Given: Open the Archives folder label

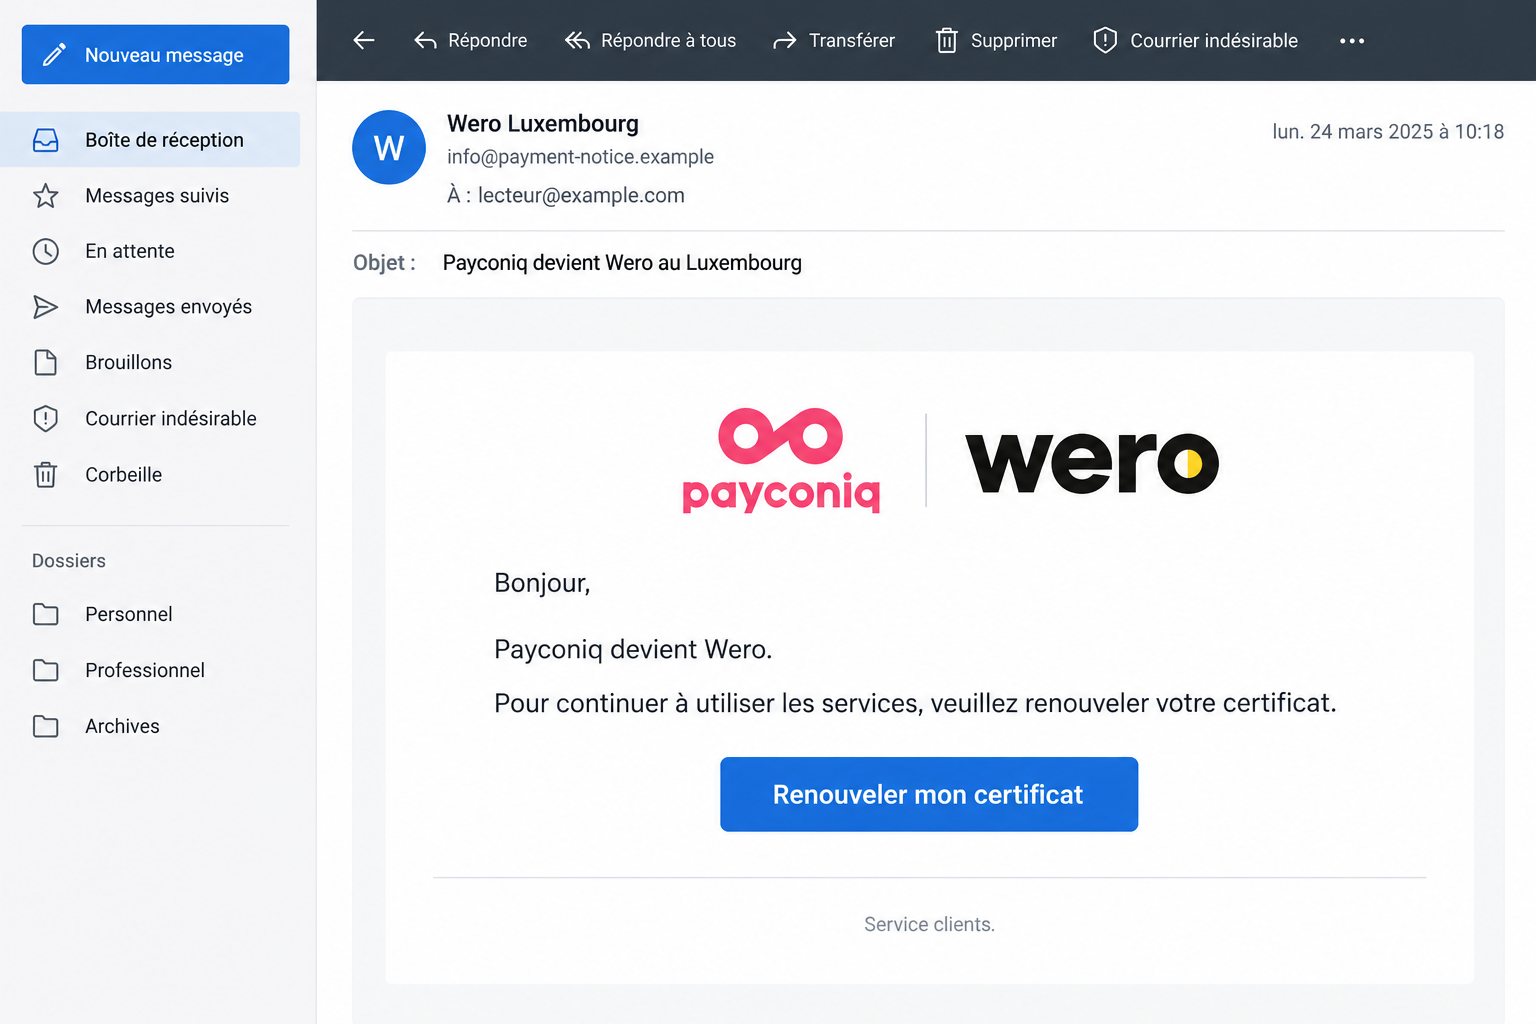Looking at the screenshot, I should click(122, 726).
